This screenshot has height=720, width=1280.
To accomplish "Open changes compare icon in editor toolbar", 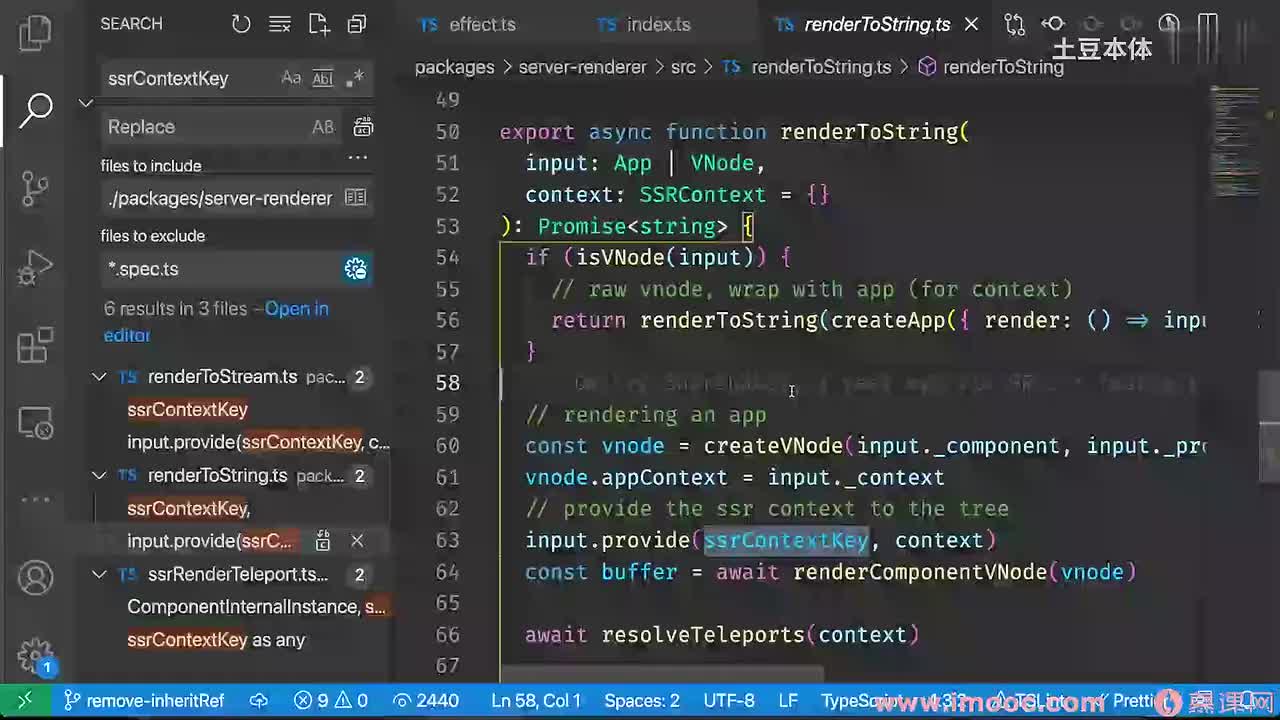I will coord(1014,24).
